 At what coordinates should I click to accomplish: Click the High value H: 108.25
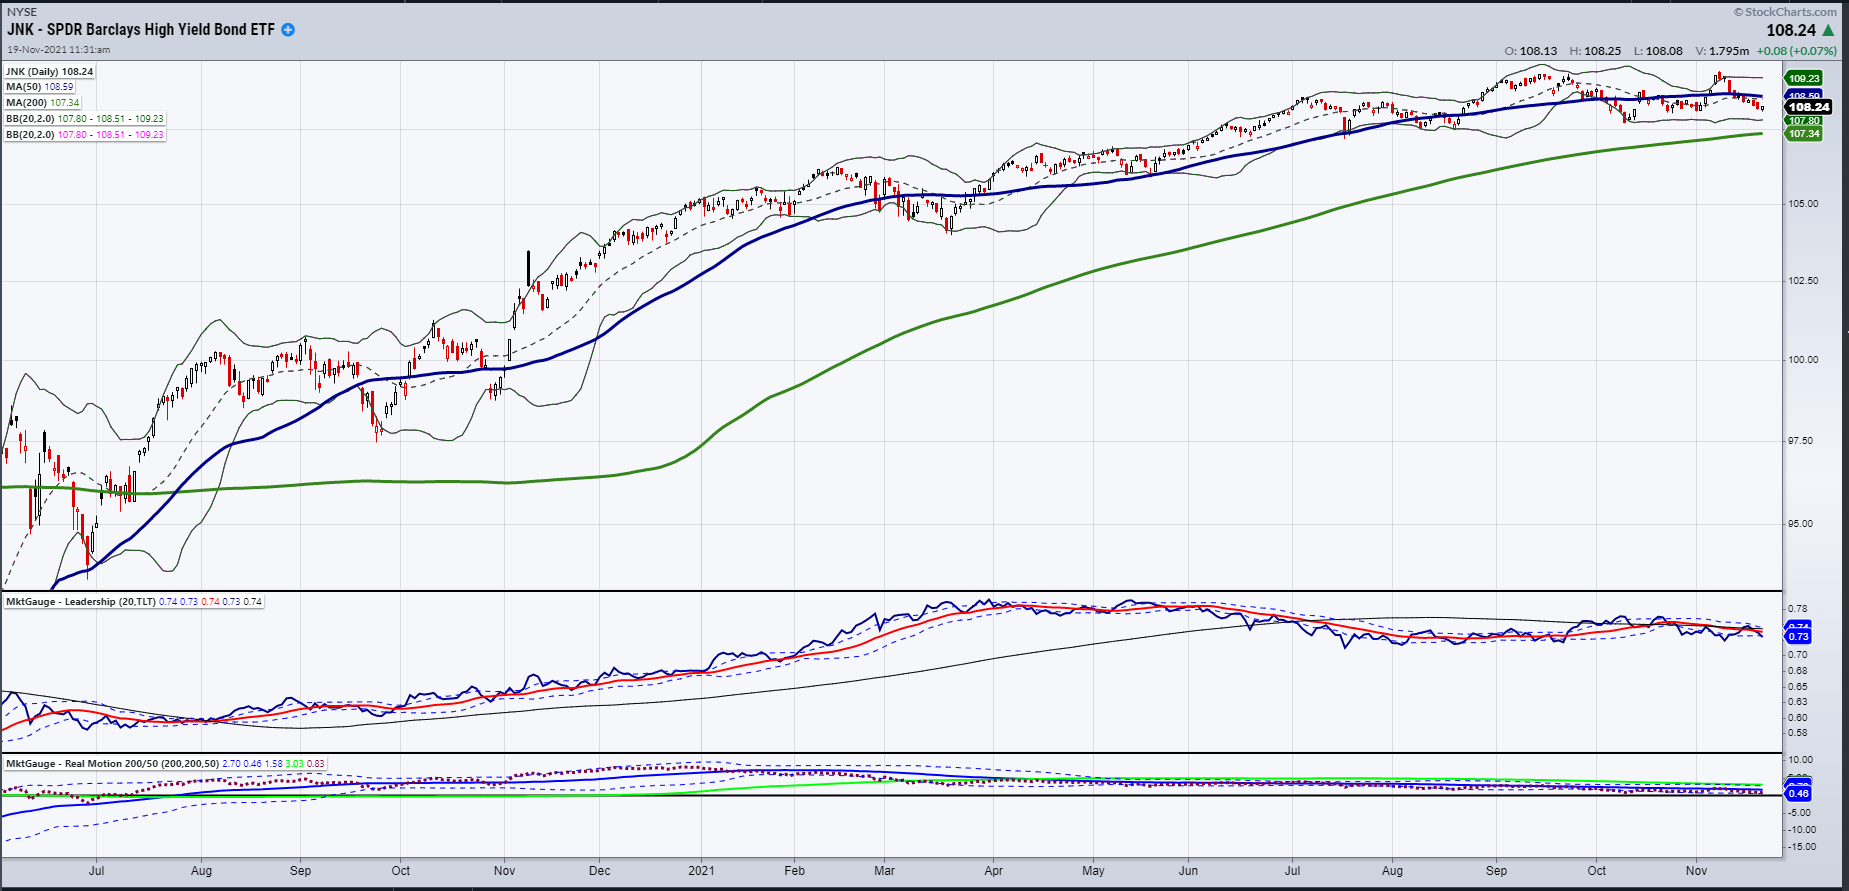1595,51
